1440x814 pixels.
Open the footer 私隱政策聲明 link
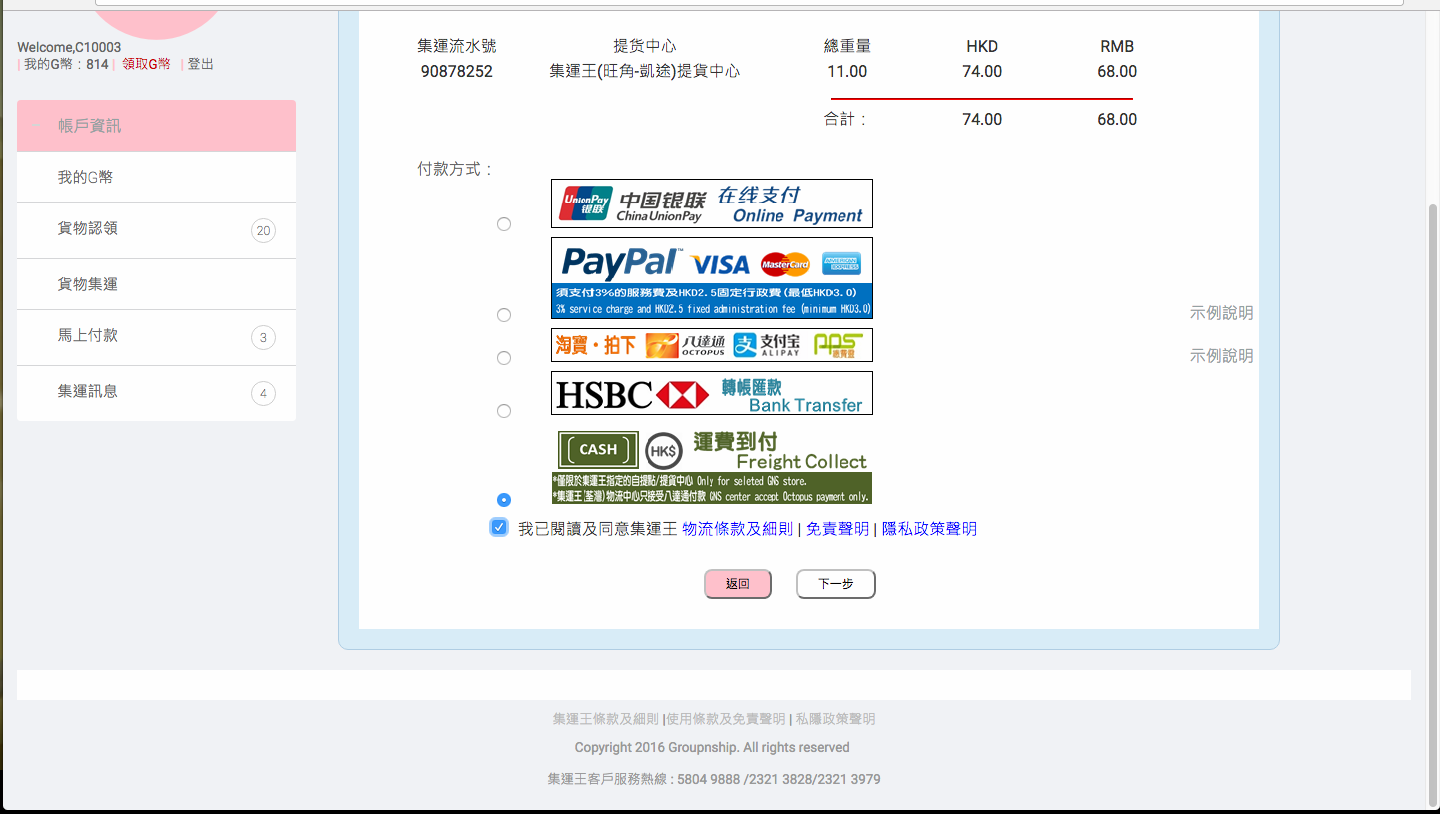point(835,719)
